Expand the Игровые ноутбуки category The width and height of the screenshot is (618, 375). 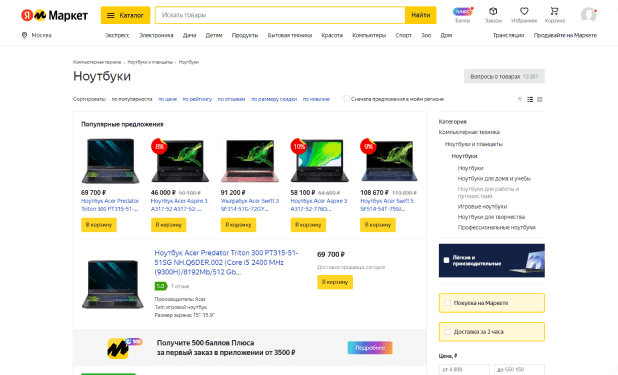(482, 206)
